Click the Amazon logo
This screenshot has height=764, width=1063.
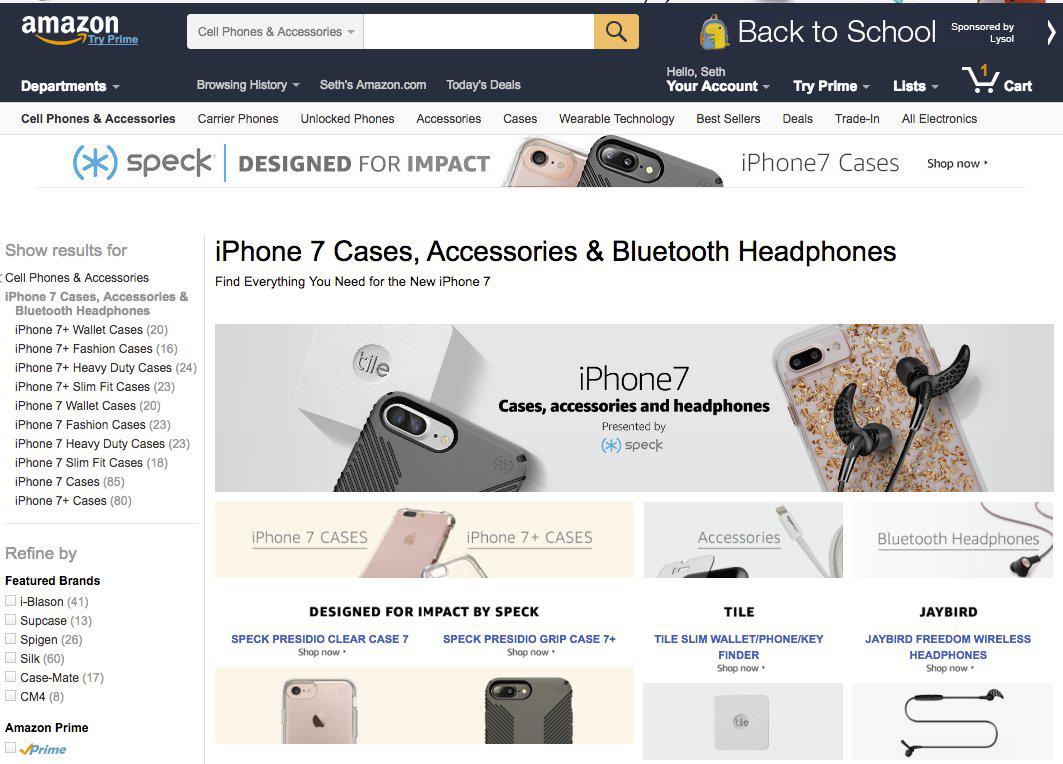coord(70,30)
